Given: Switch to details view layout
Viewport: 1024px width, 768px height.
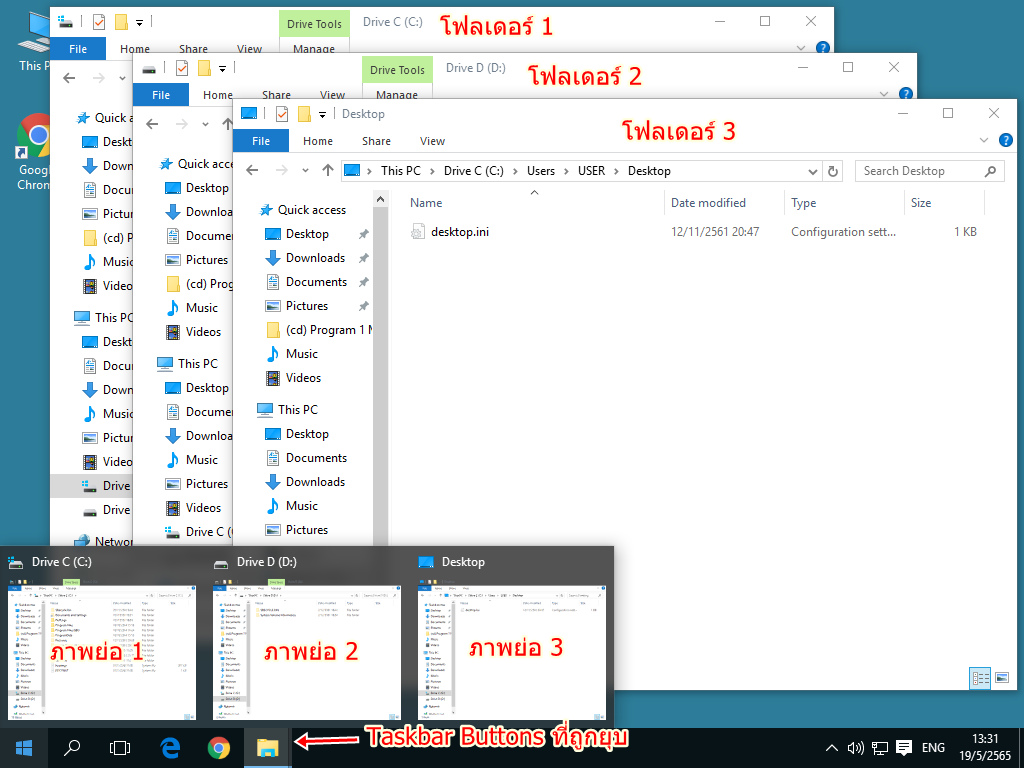Looking at the screenshot, I should [x=980, y=678].
